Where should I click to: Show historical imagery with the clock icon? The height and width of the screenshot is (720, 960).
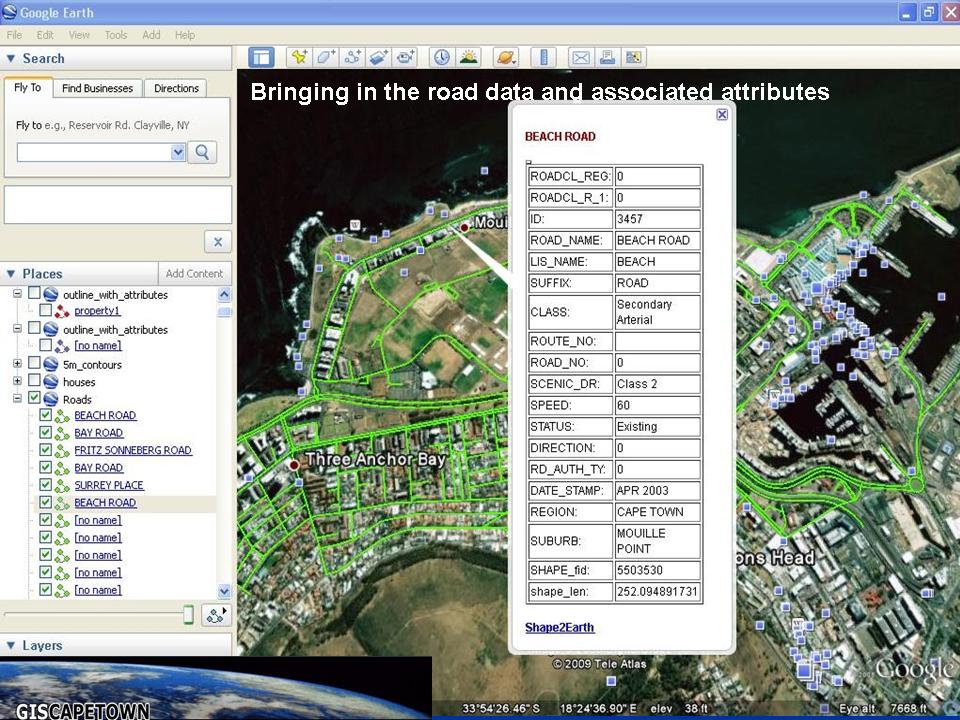pos(441,58)
